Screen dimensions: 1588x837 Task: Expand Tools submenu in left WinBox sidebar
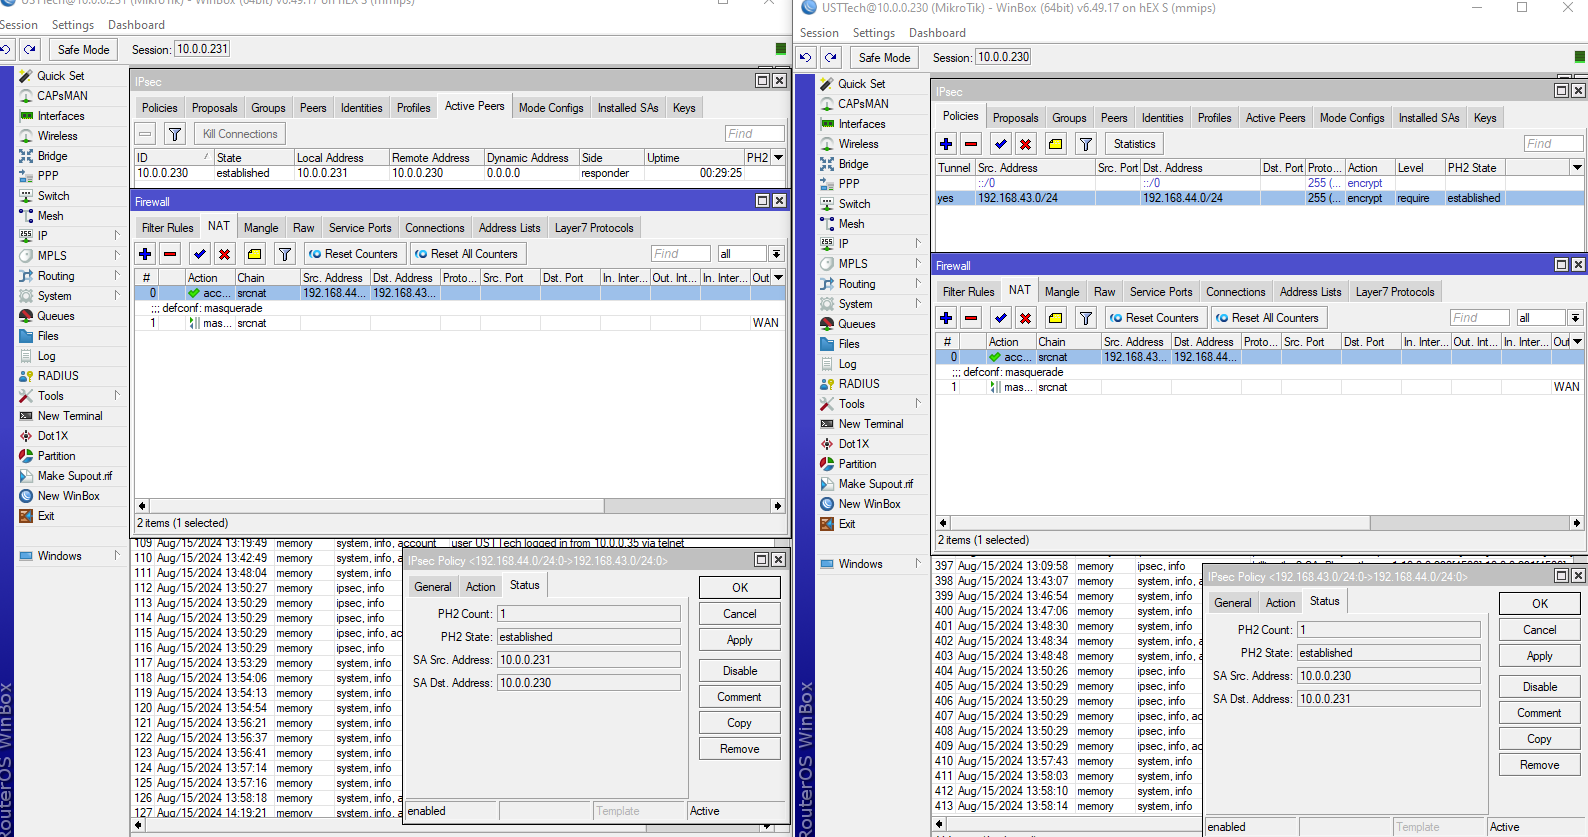coord(117,396)
